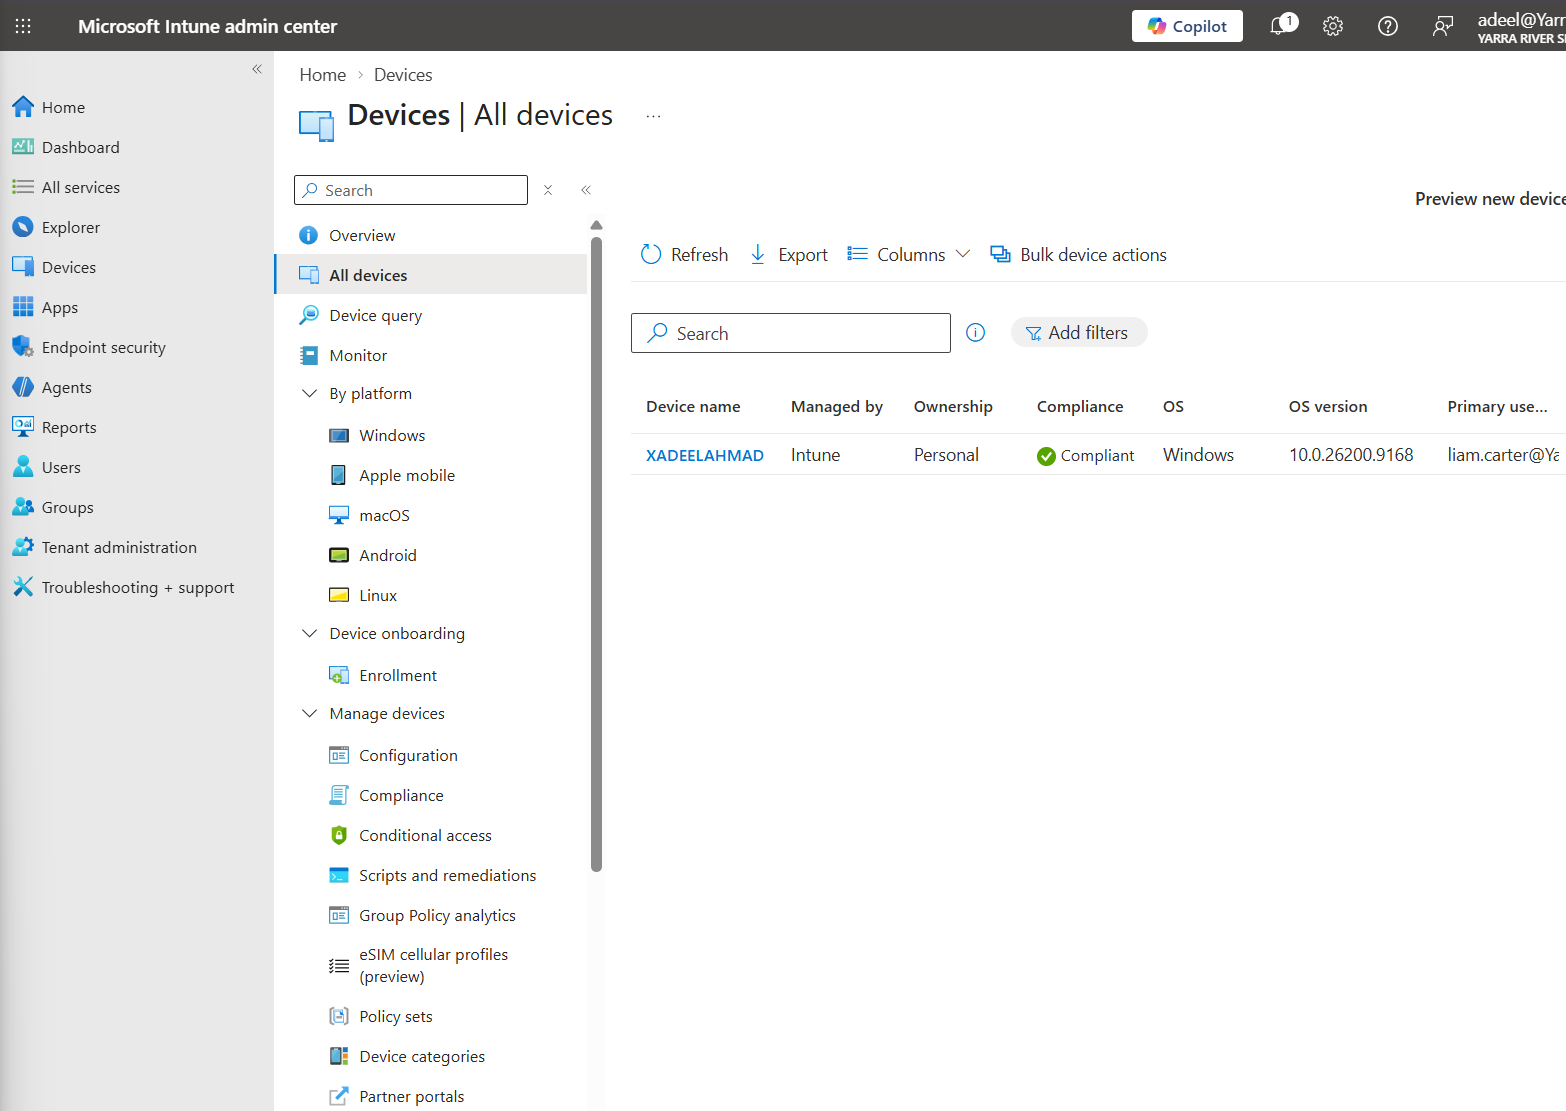Open Troubleshooting + support

[x=137, y=587]
